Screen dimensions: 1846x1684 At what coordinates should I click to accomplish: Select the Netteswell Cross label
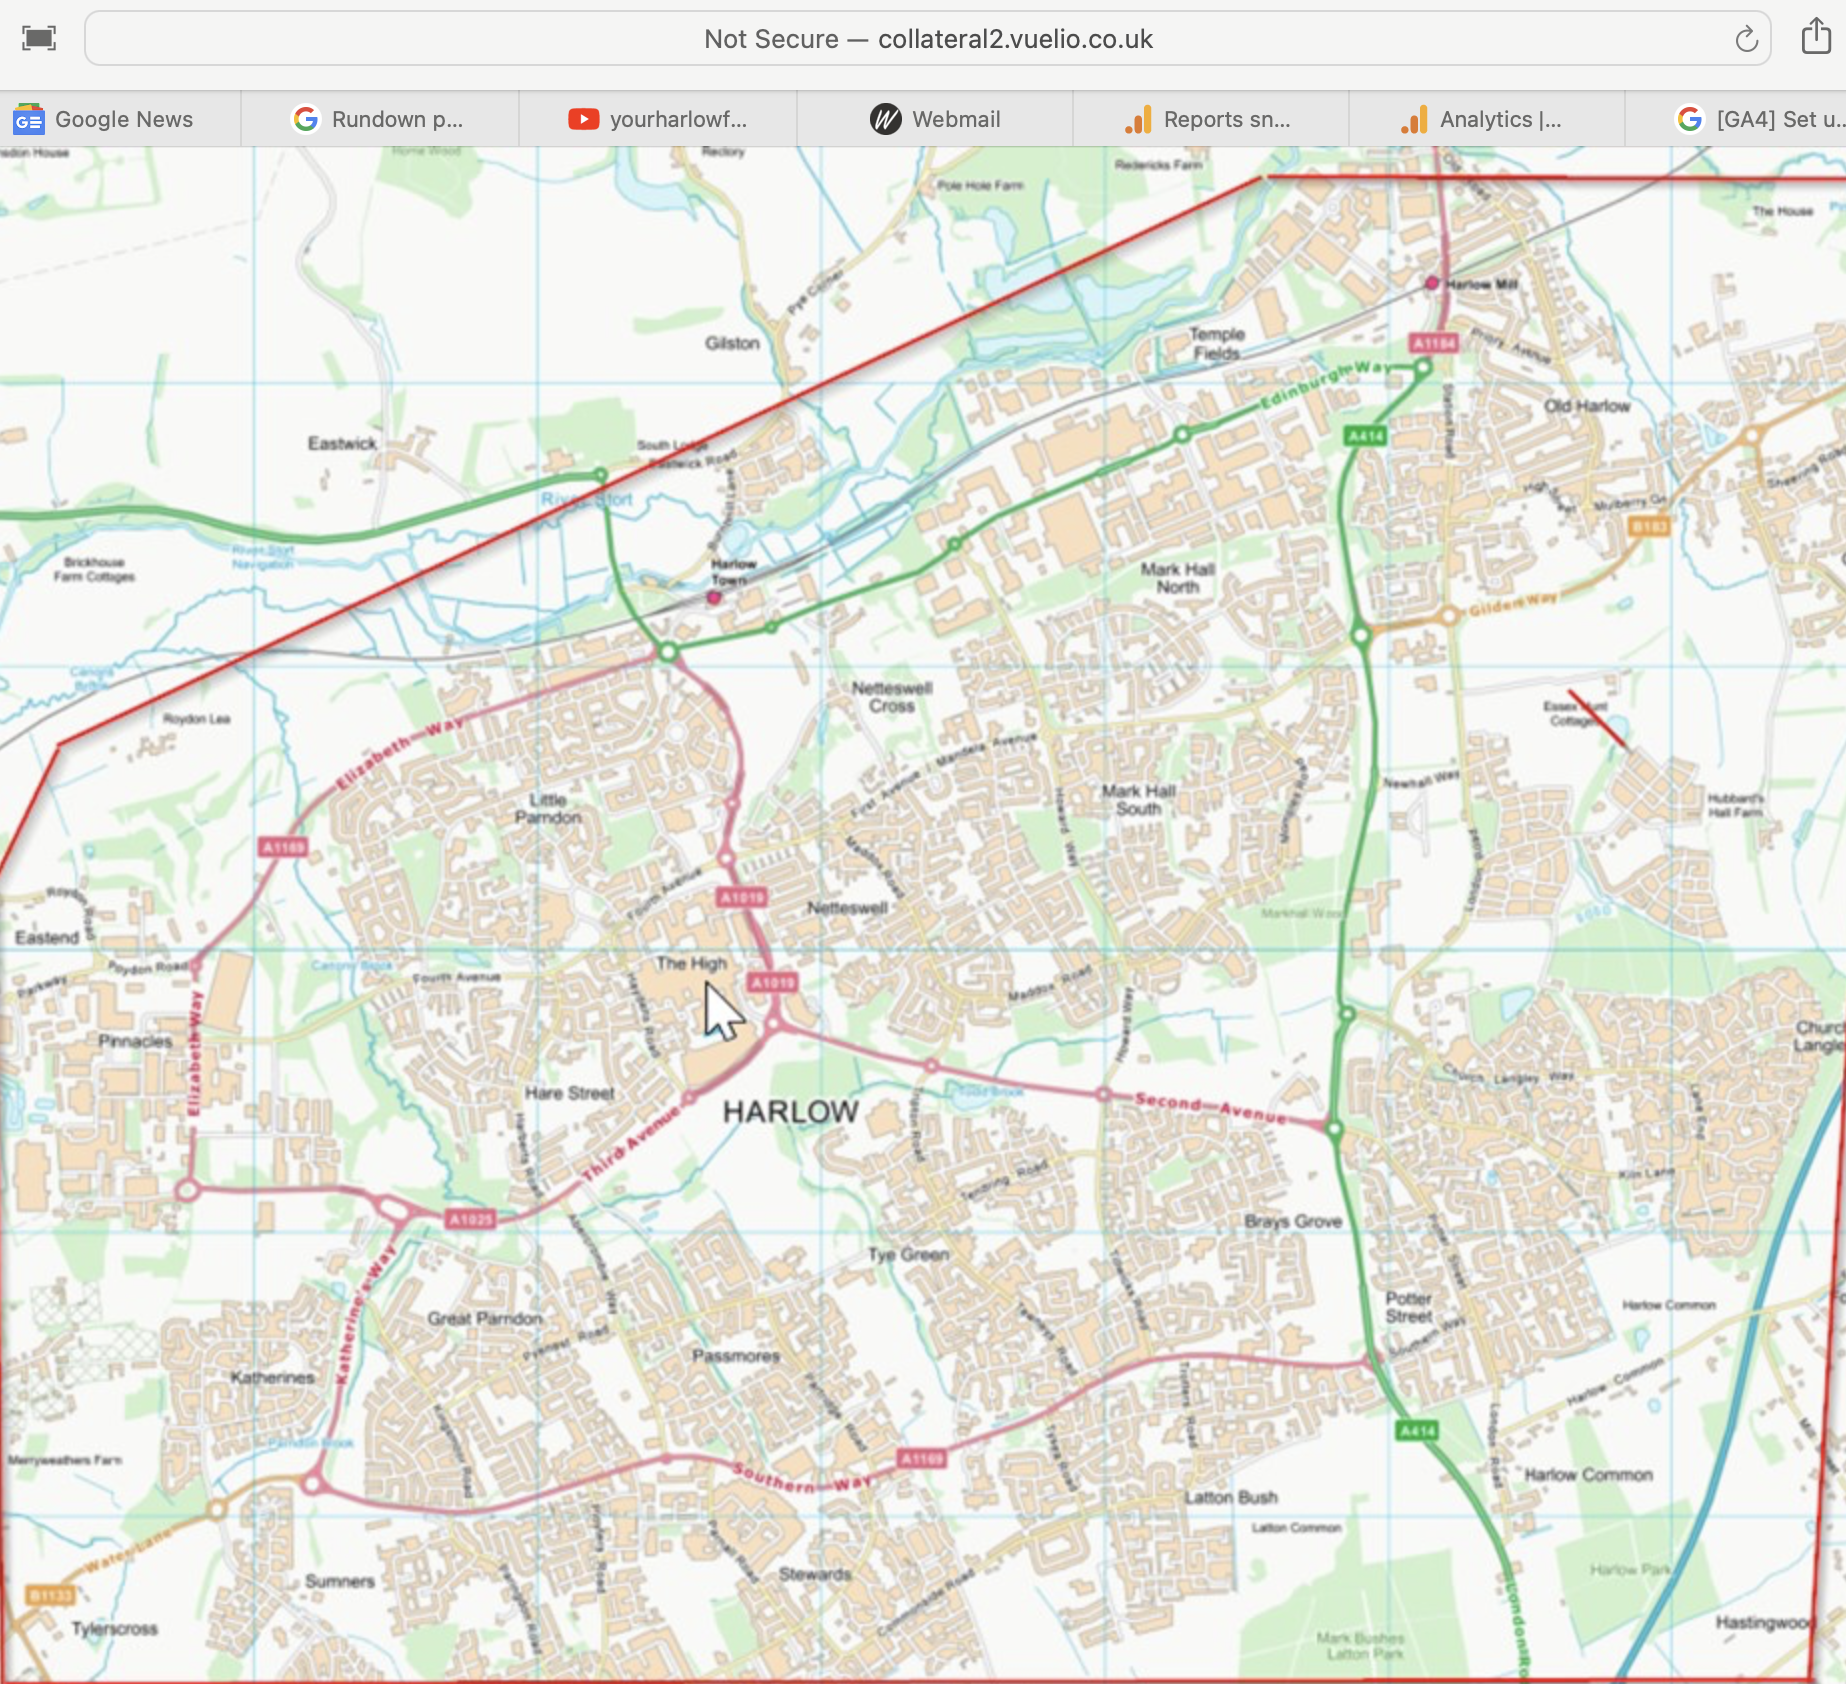click(892, 697)
